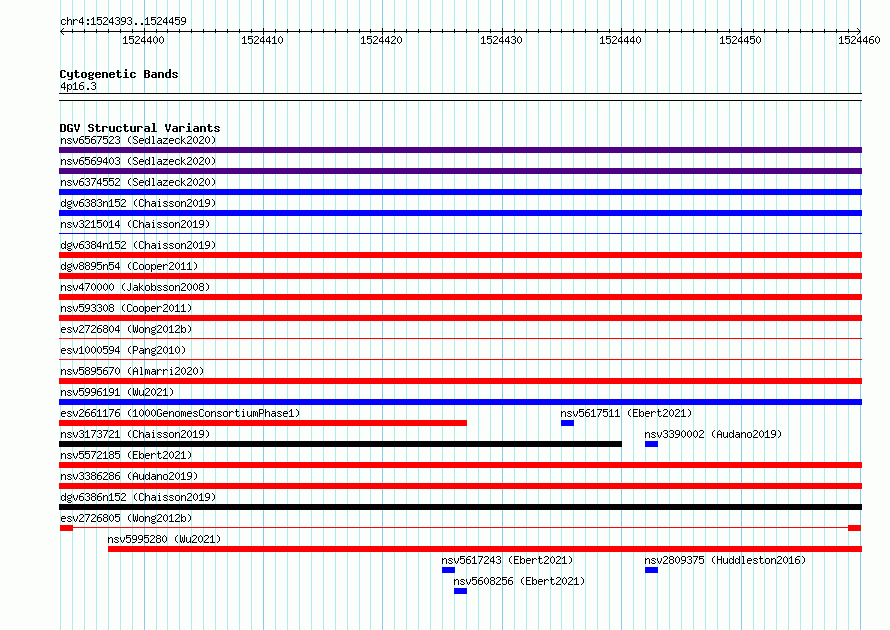Click the red bar of nsv5995280
The width and height of the screenshot is (890, 630).
(485, 549)
